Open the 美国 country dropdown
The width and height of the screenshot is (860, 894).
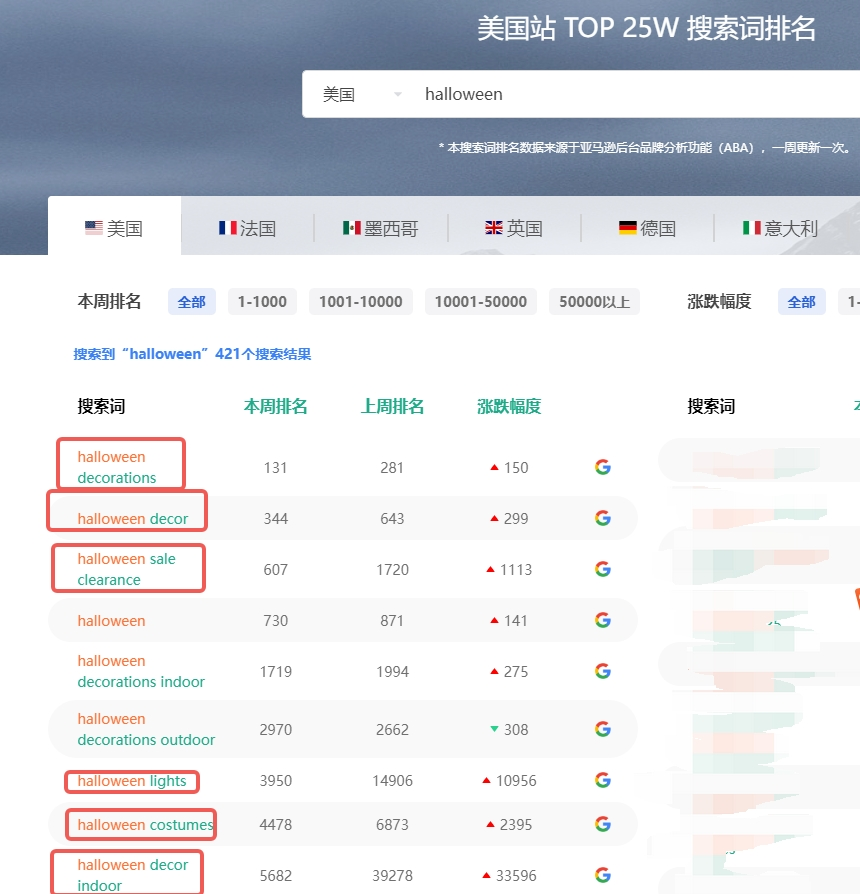coord(361,95)
